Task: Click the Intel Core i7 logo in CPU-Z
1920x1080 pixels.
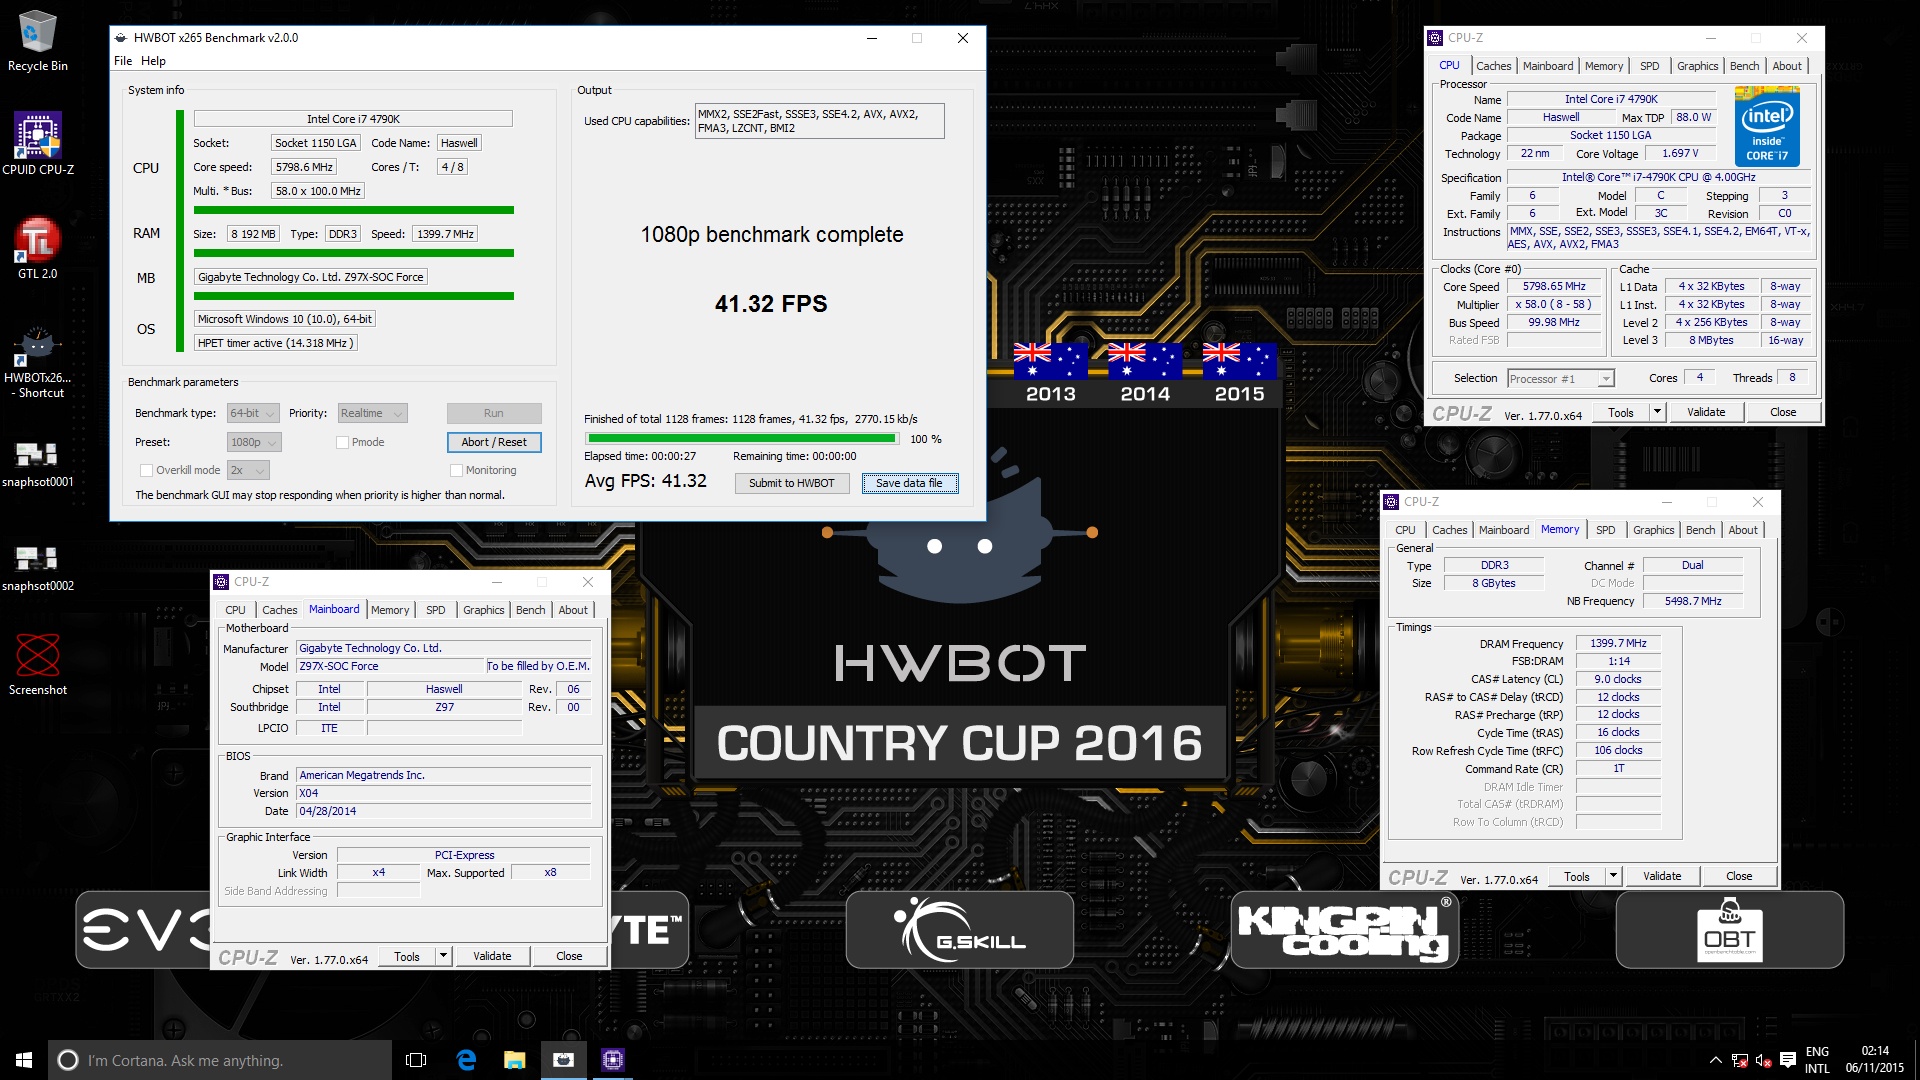Action: [x=1767, y=126]
